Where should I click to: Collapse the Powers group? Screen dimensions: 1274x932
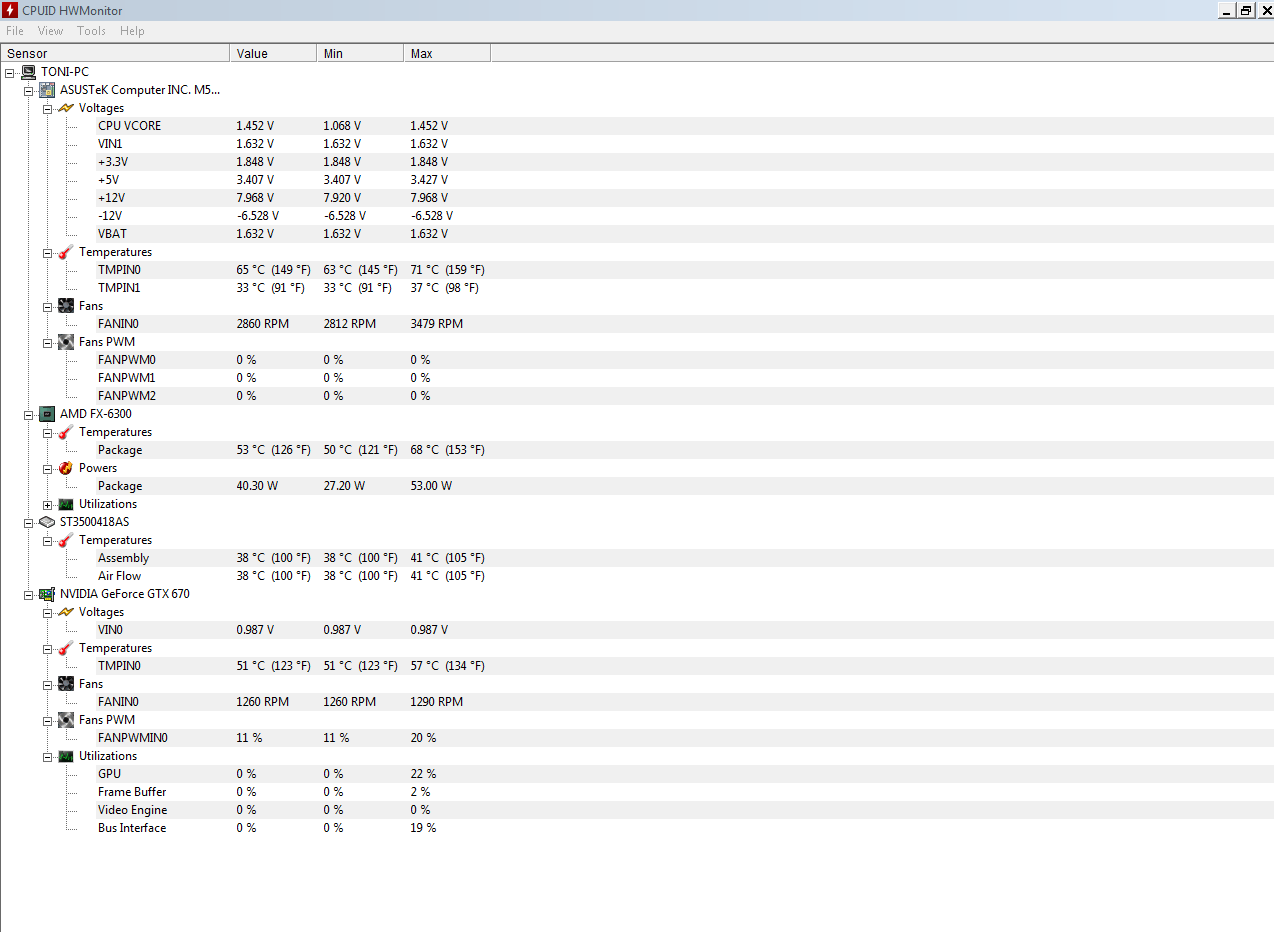48,469
